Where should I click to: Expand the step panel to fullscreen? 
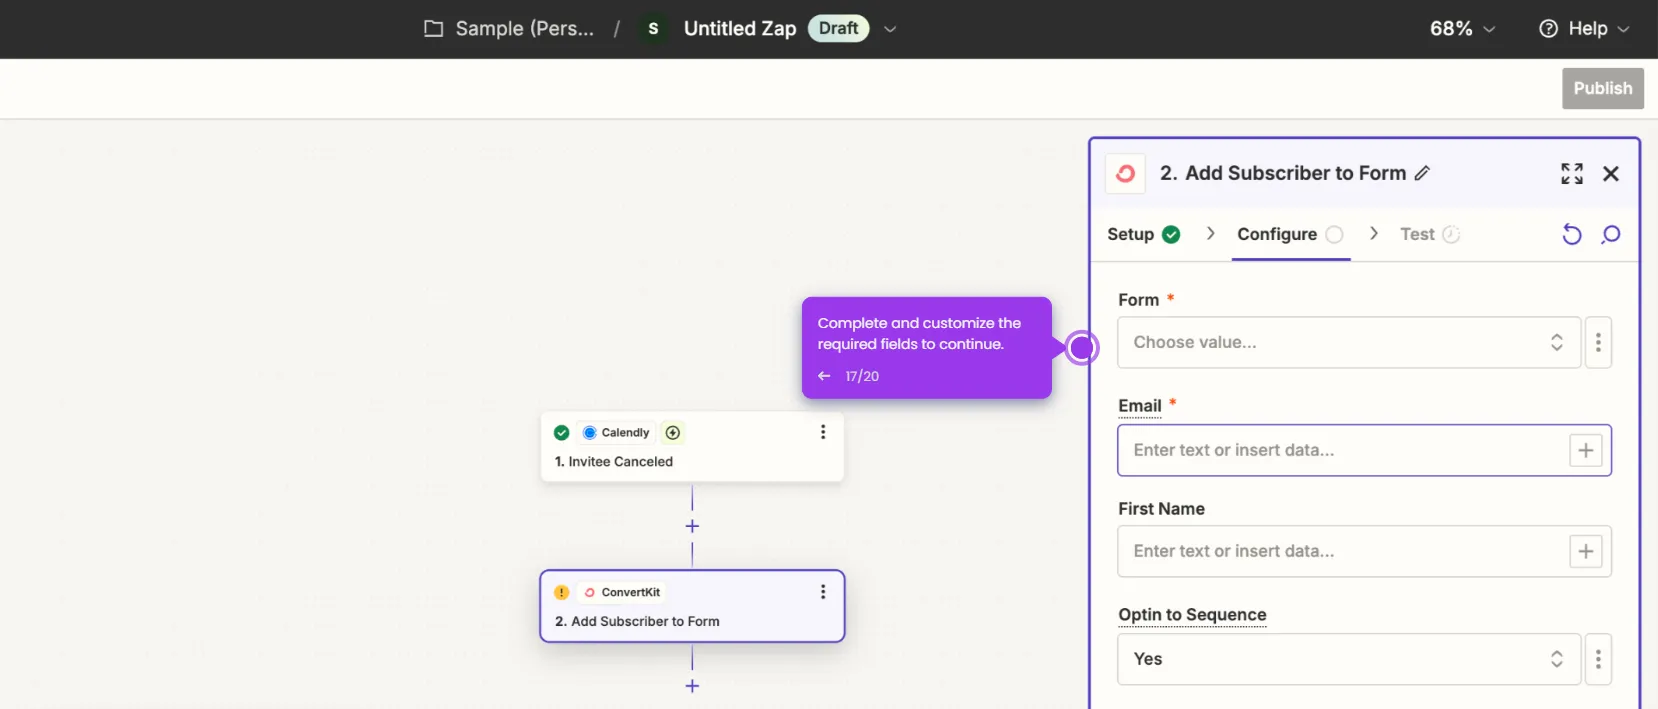pyautogui.click(x=1571, y=174)
